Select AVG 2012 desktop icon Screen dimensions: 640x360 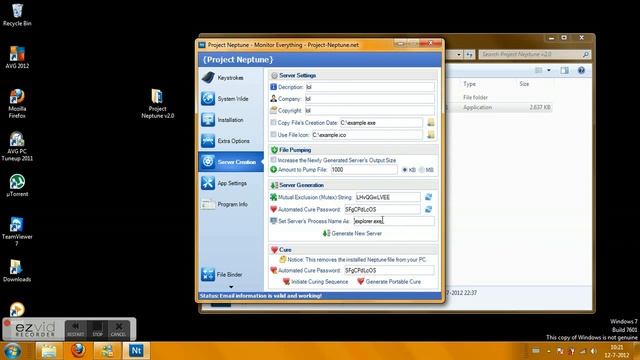pos(17,57)
